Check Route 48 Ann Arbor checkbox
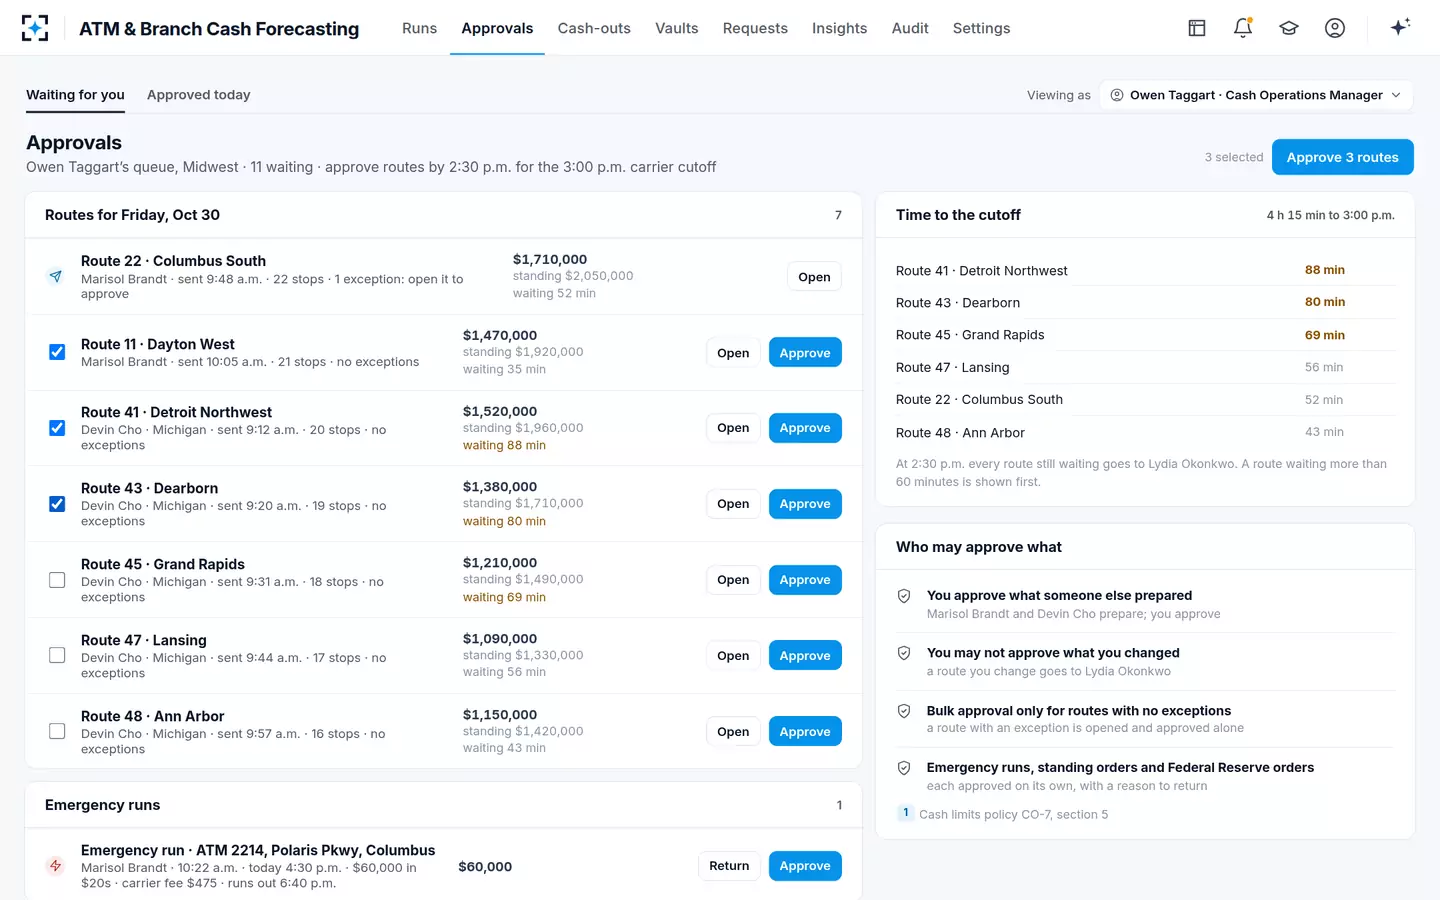 (57, 732)
